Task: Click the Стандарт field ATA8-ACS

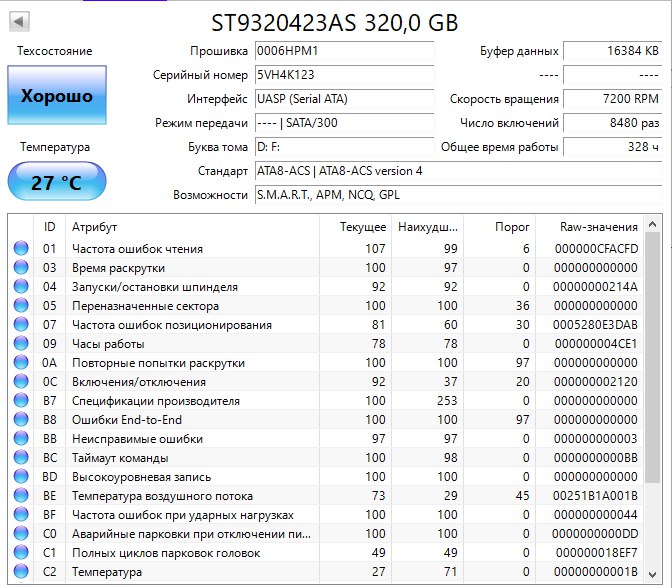Action: click(459, 171)
